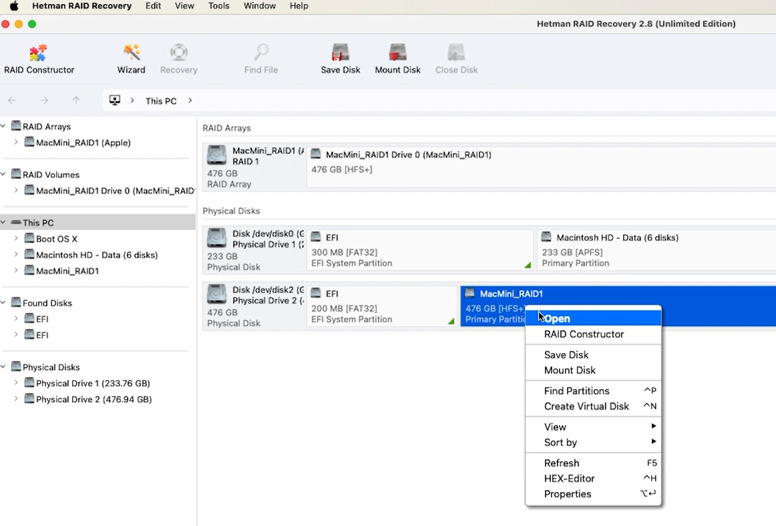This screenshot has height=526, width=776.
Task: Open the View menu in menu bar
Action: (x=184, y=6)
